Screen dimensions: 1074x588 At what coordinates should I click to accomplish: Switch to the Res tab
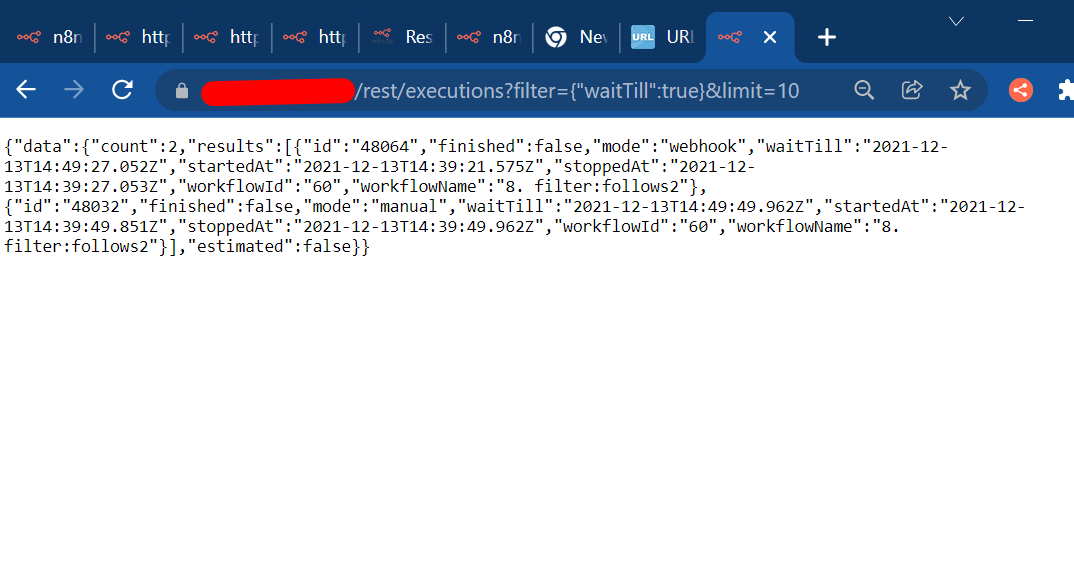404,36
